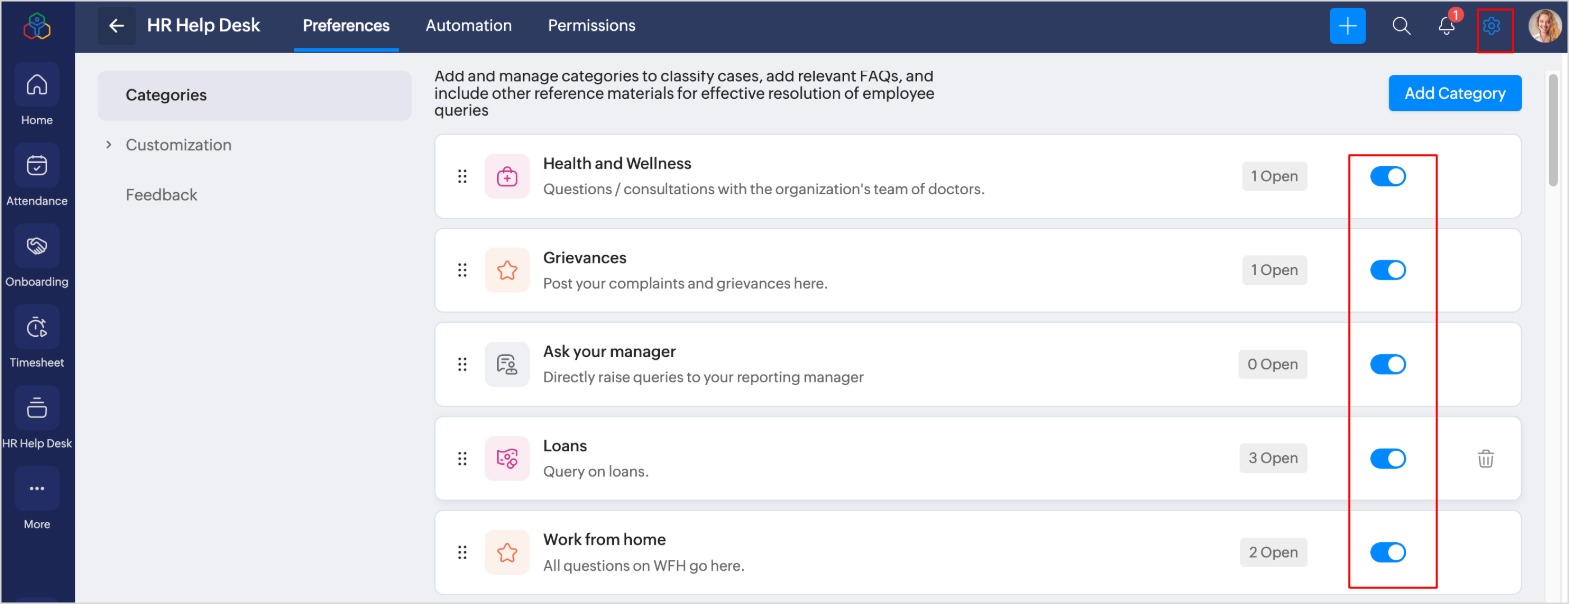Screen dimensions: 1569x604
Task: Click the vertical scrollbar on the right
Action: [1553, 130]
